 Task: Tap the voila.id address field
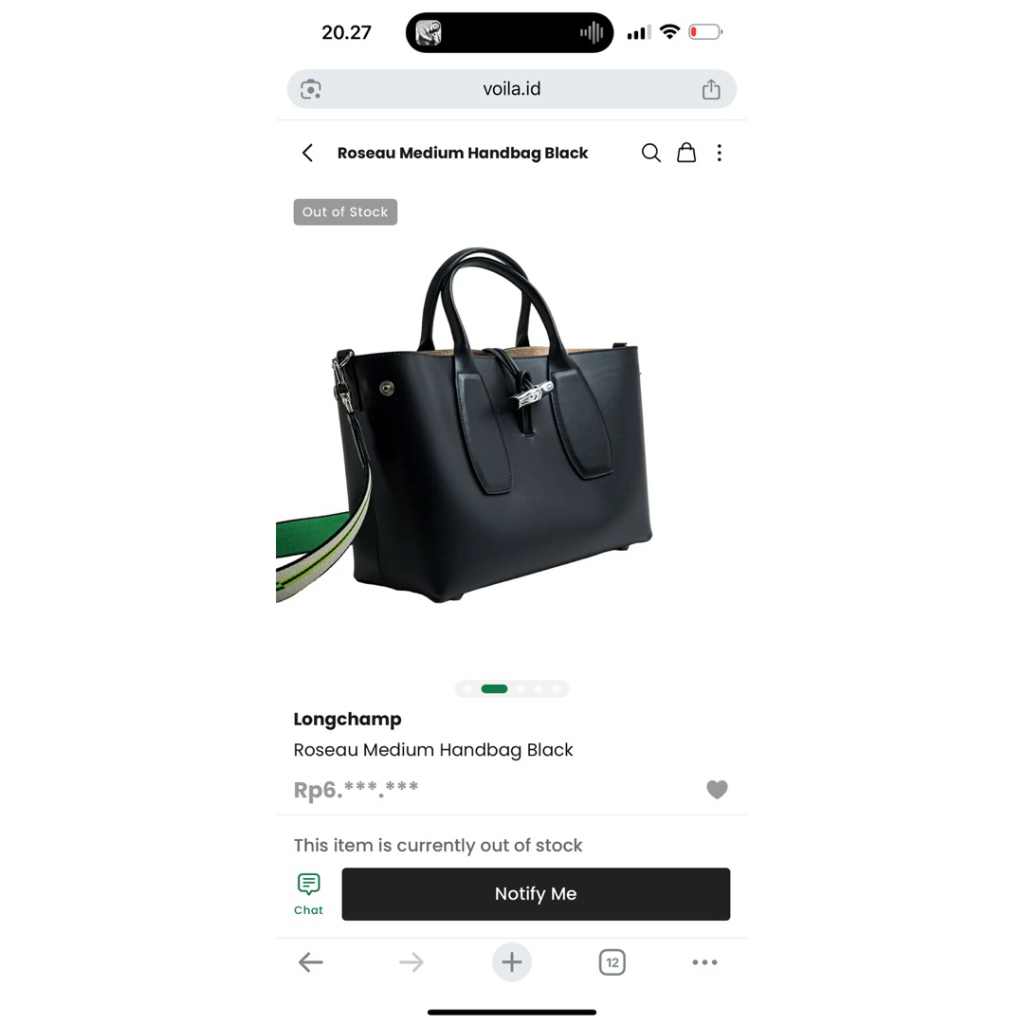pos(511,89)
